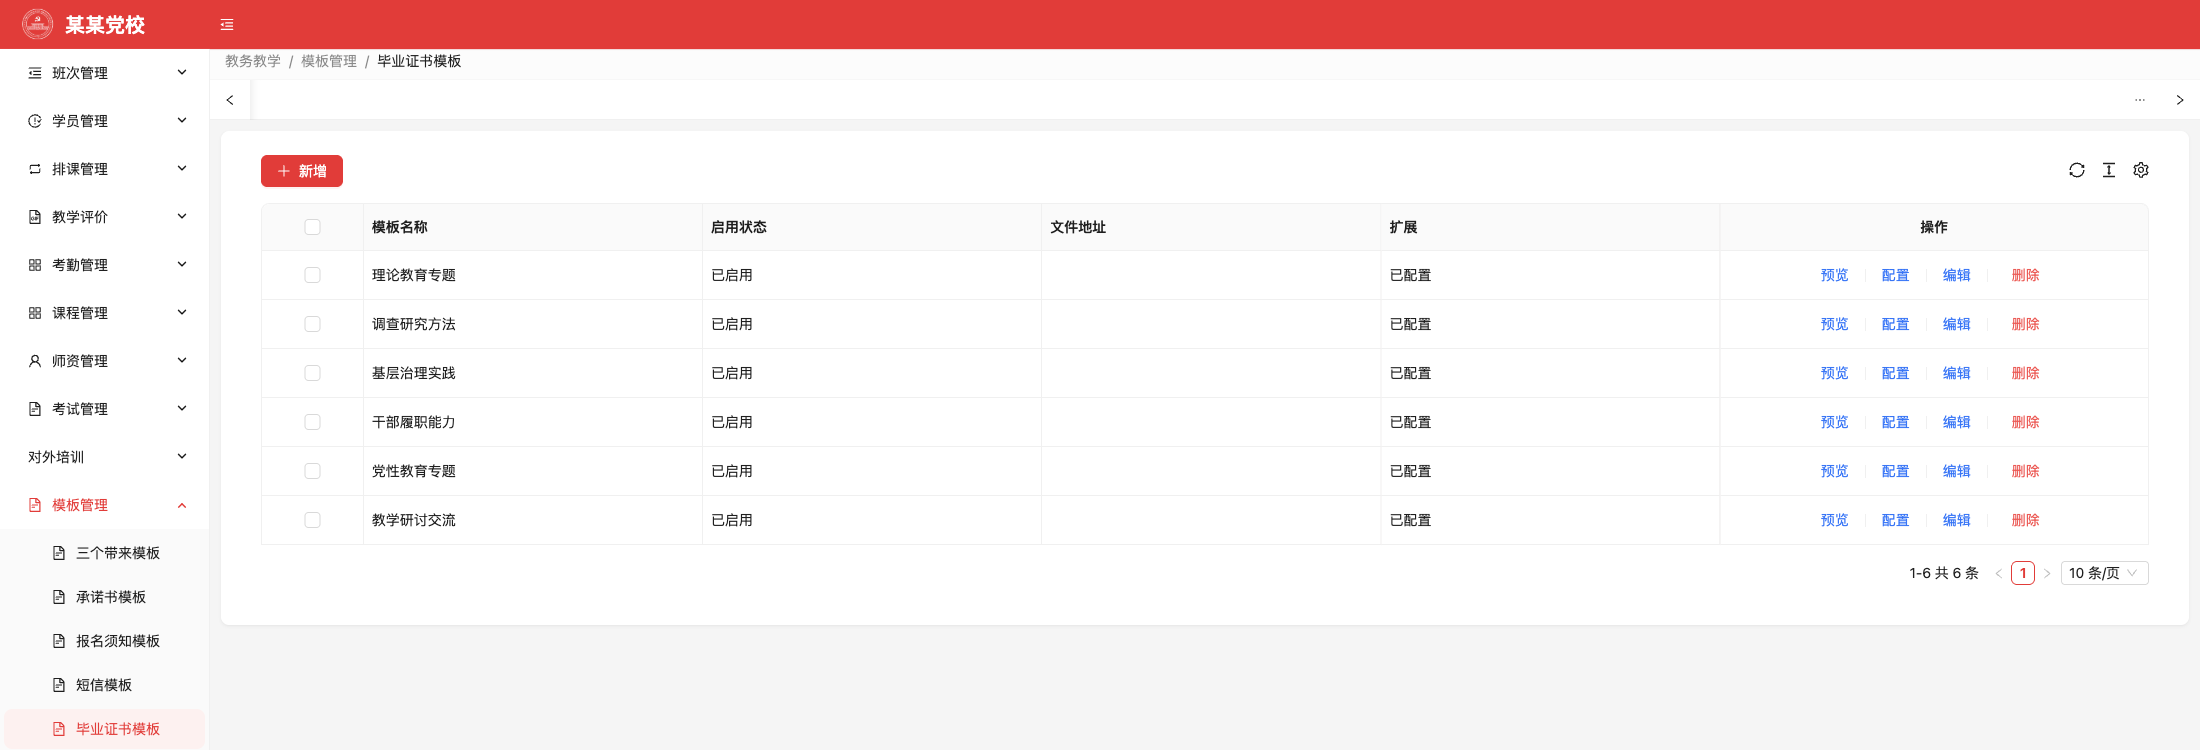Click the 考勤管理 grid icon

(35, 265)
